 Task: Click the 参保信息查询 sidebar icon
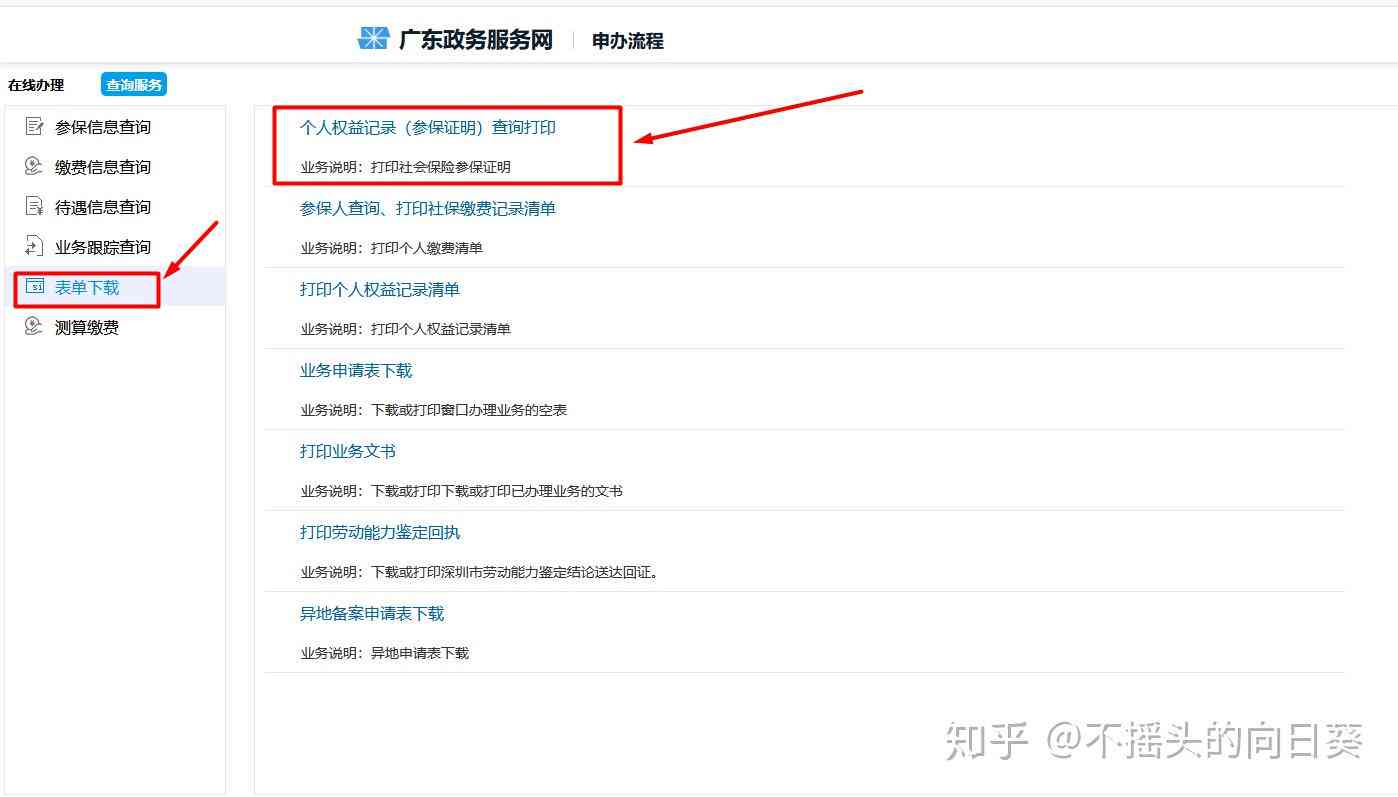point(34,126)
